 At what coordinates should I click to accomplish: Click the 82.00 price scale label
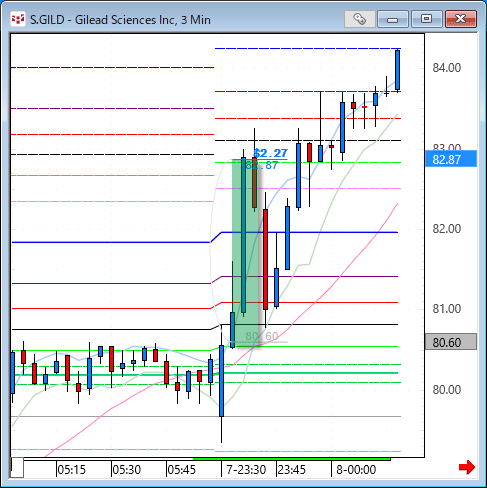coord(447,229)
